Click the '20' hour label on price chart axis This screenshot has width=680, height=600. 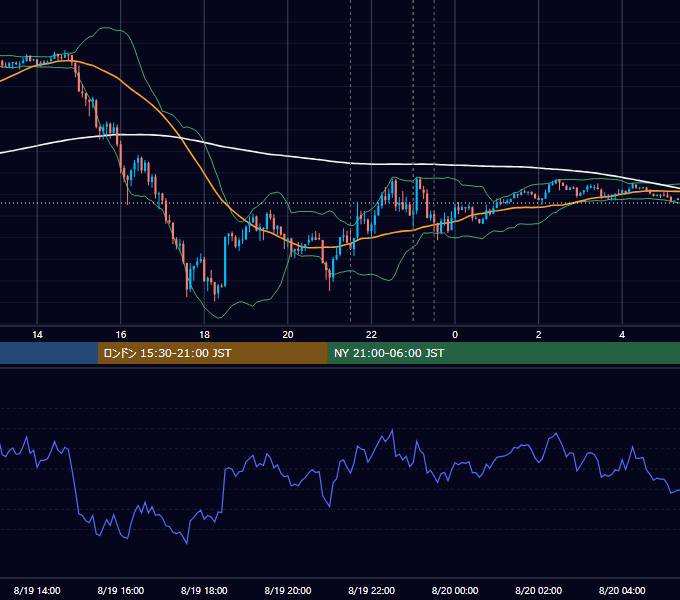tap(288, 335)
